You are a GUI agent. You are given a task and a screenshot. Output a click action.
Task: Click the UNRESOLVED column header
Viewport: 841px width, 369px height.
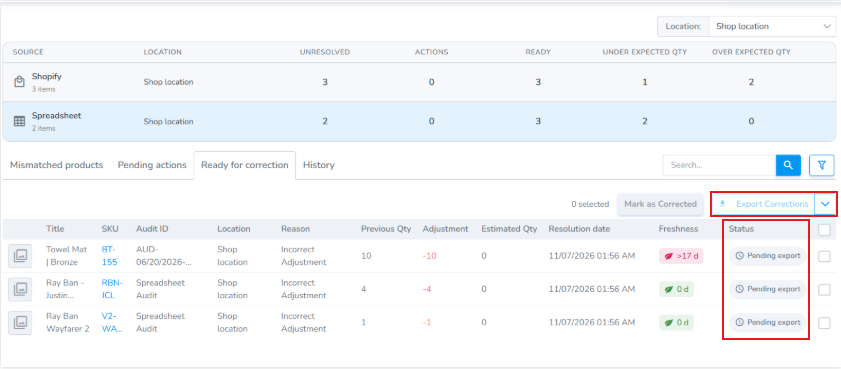(324, 52)
